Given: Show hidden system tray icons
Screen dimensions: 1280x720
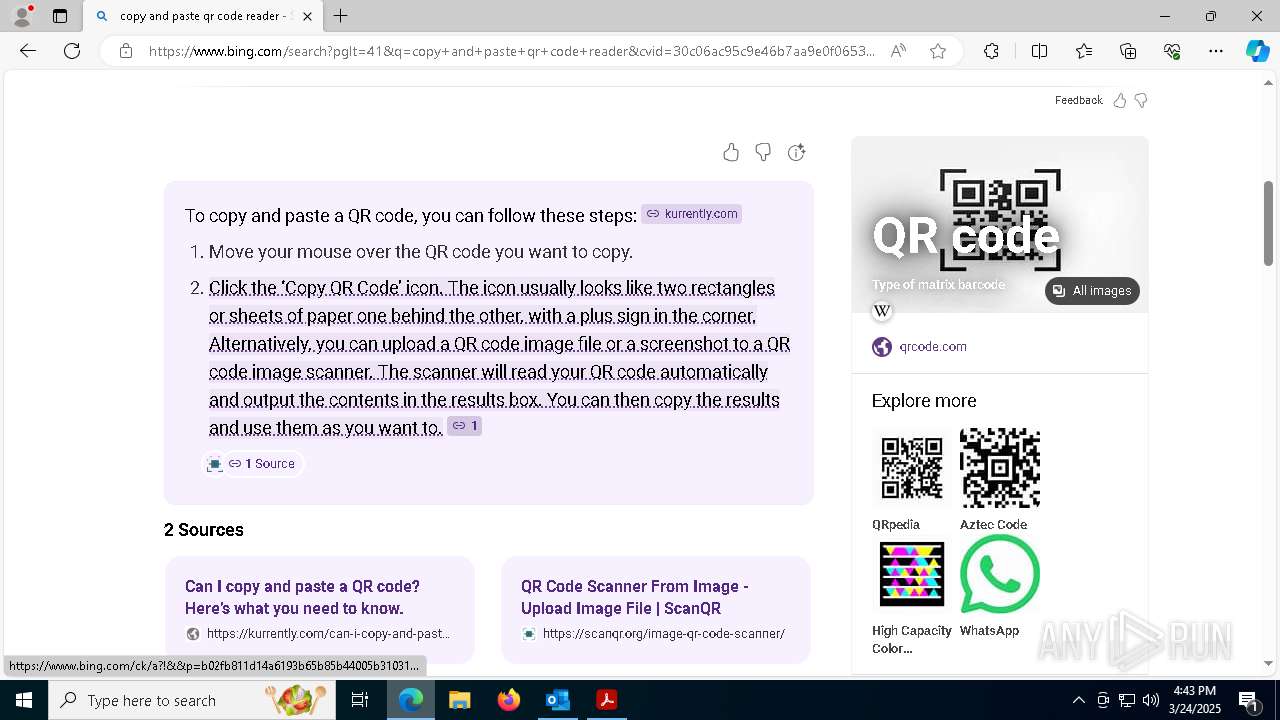Looking at the screenshot, I should [1078, 700].
